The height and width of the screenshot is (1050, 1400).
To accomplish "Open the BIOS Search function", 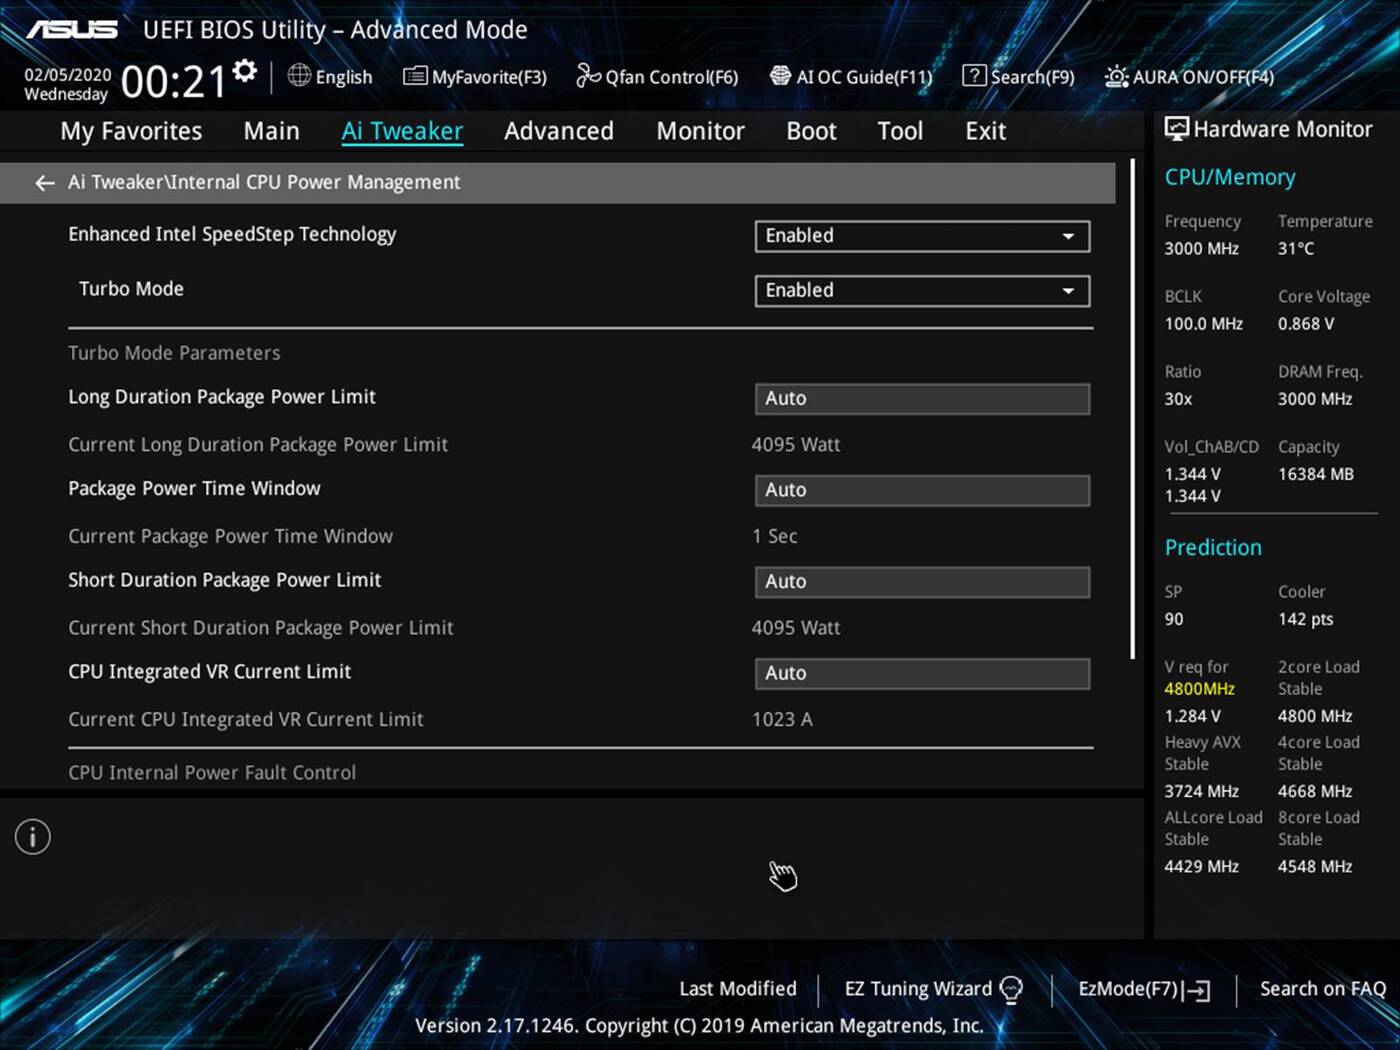I will [x=1018, y=76].
